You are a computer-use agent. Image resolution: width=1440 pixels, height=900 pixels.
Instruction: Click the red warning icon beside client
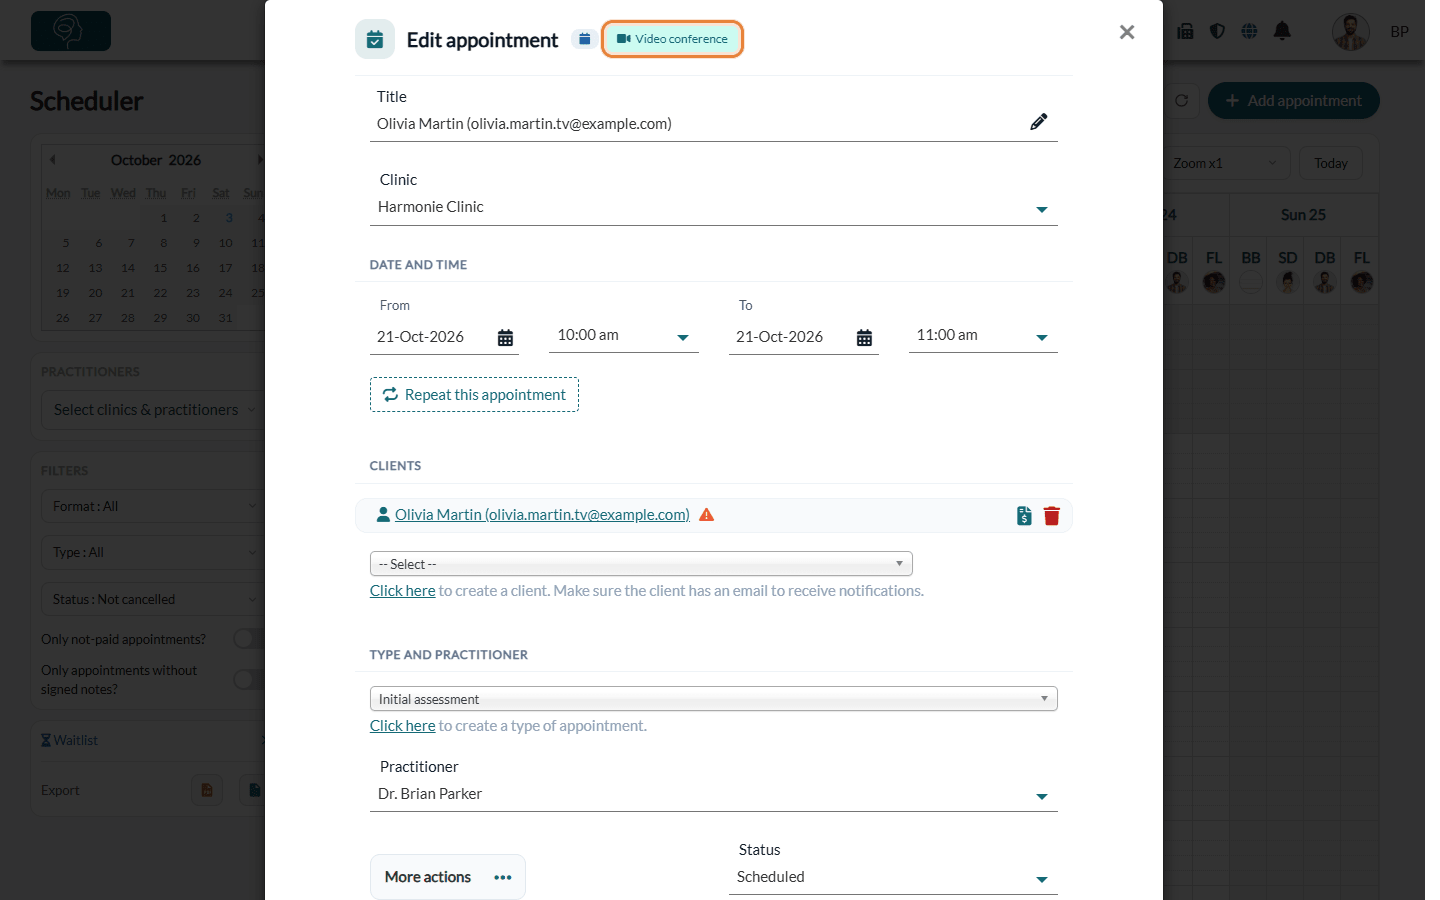[x=706, y=515]
